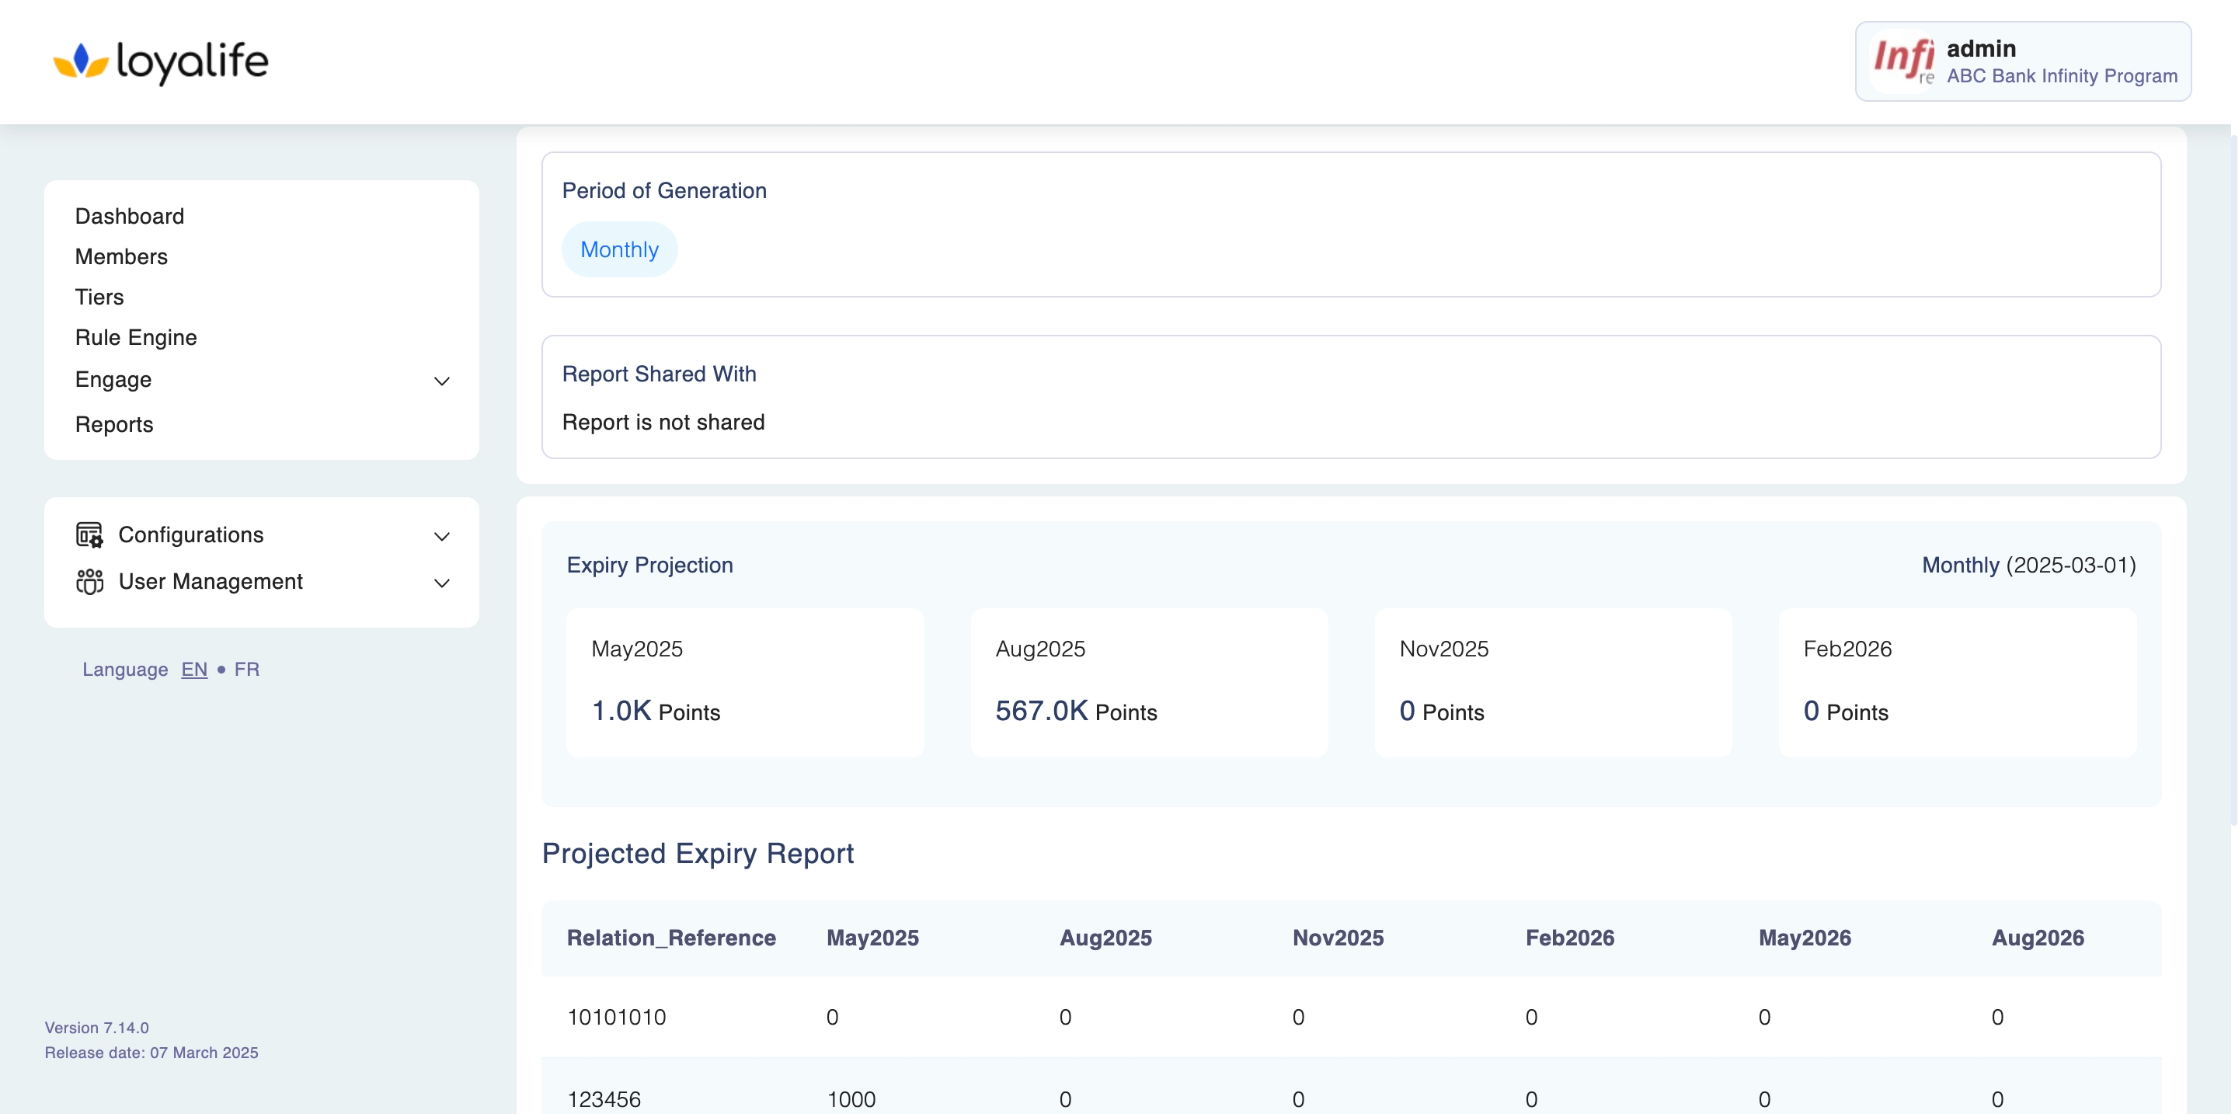Viewport: 2238px width, 1114px height.
Task: Click the Infi program logo avatar
Action: point(1903,61)
